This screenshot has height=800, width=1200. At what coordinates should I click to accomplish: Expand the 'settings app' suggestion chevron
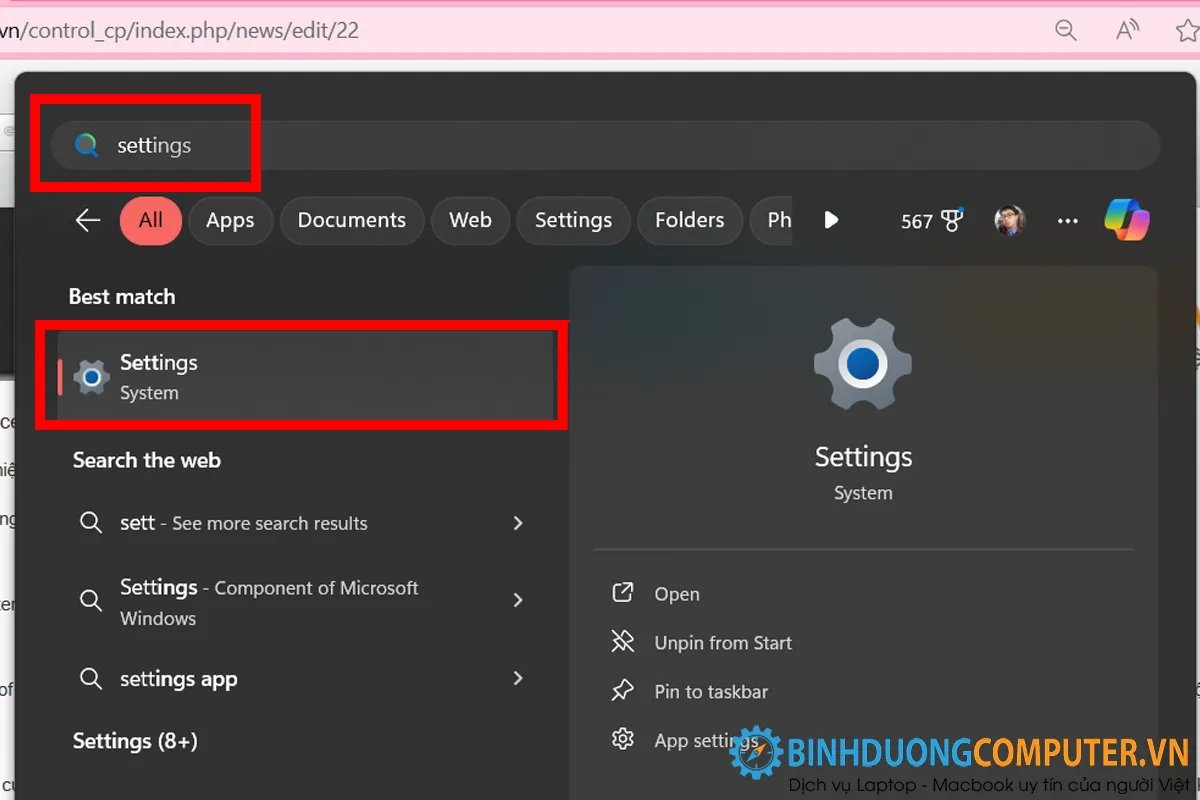tap(518, 678)
